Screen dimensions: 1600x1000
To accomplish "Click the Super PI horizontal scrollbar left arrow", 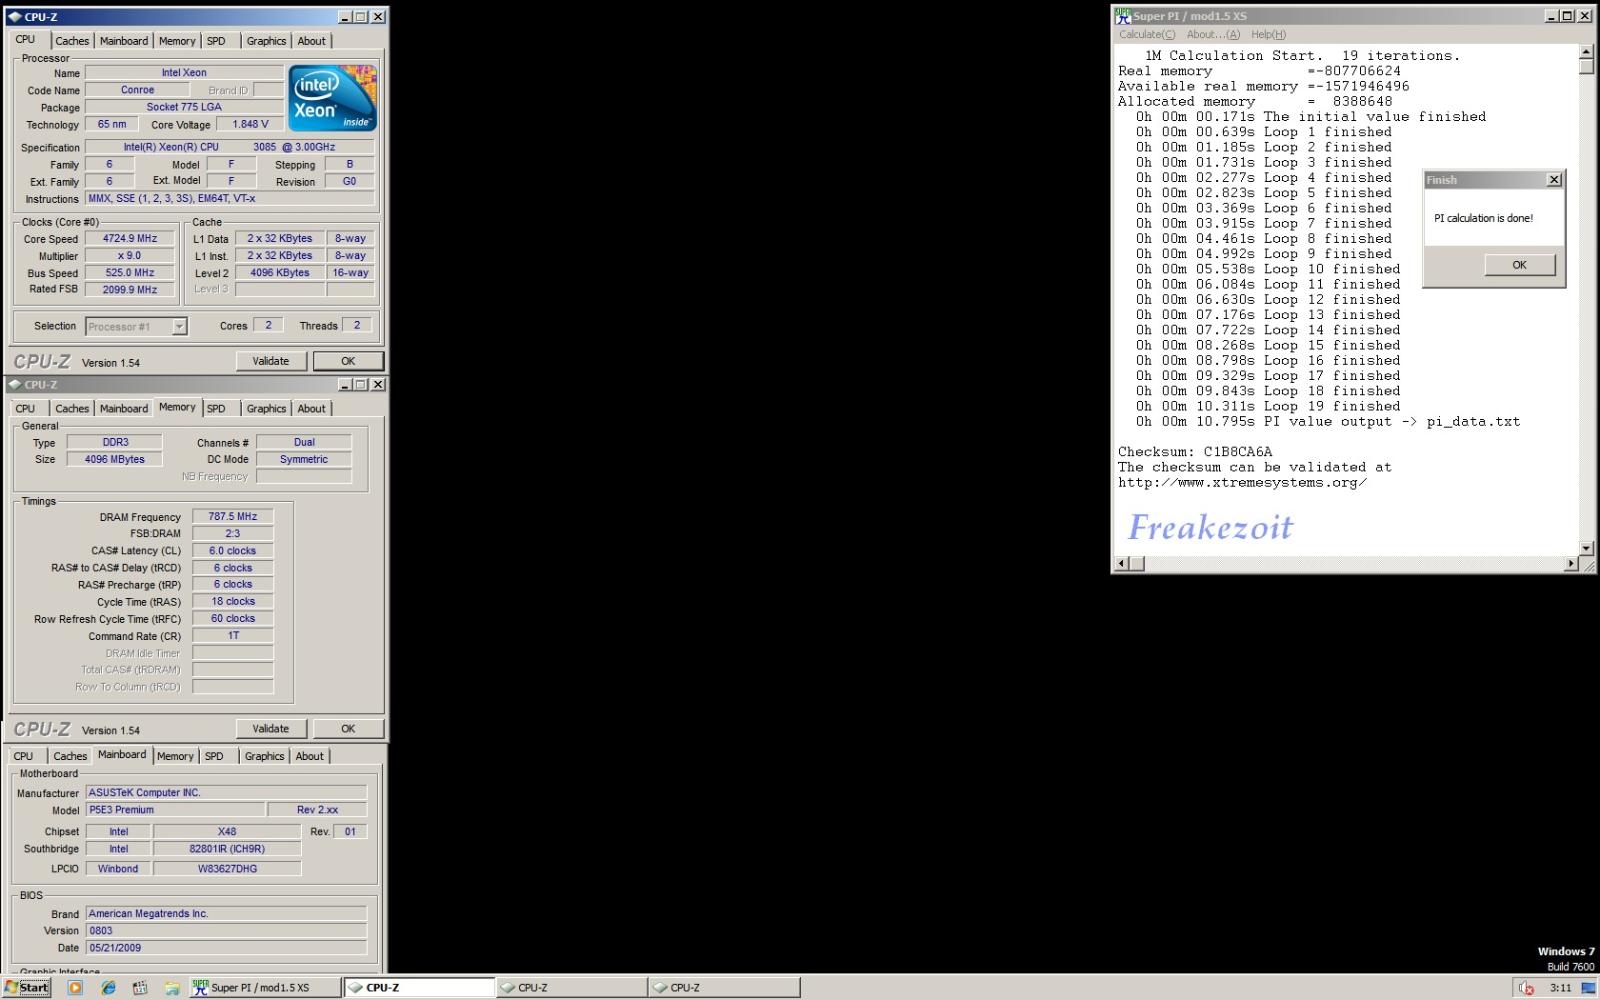I will [1121, 564].
